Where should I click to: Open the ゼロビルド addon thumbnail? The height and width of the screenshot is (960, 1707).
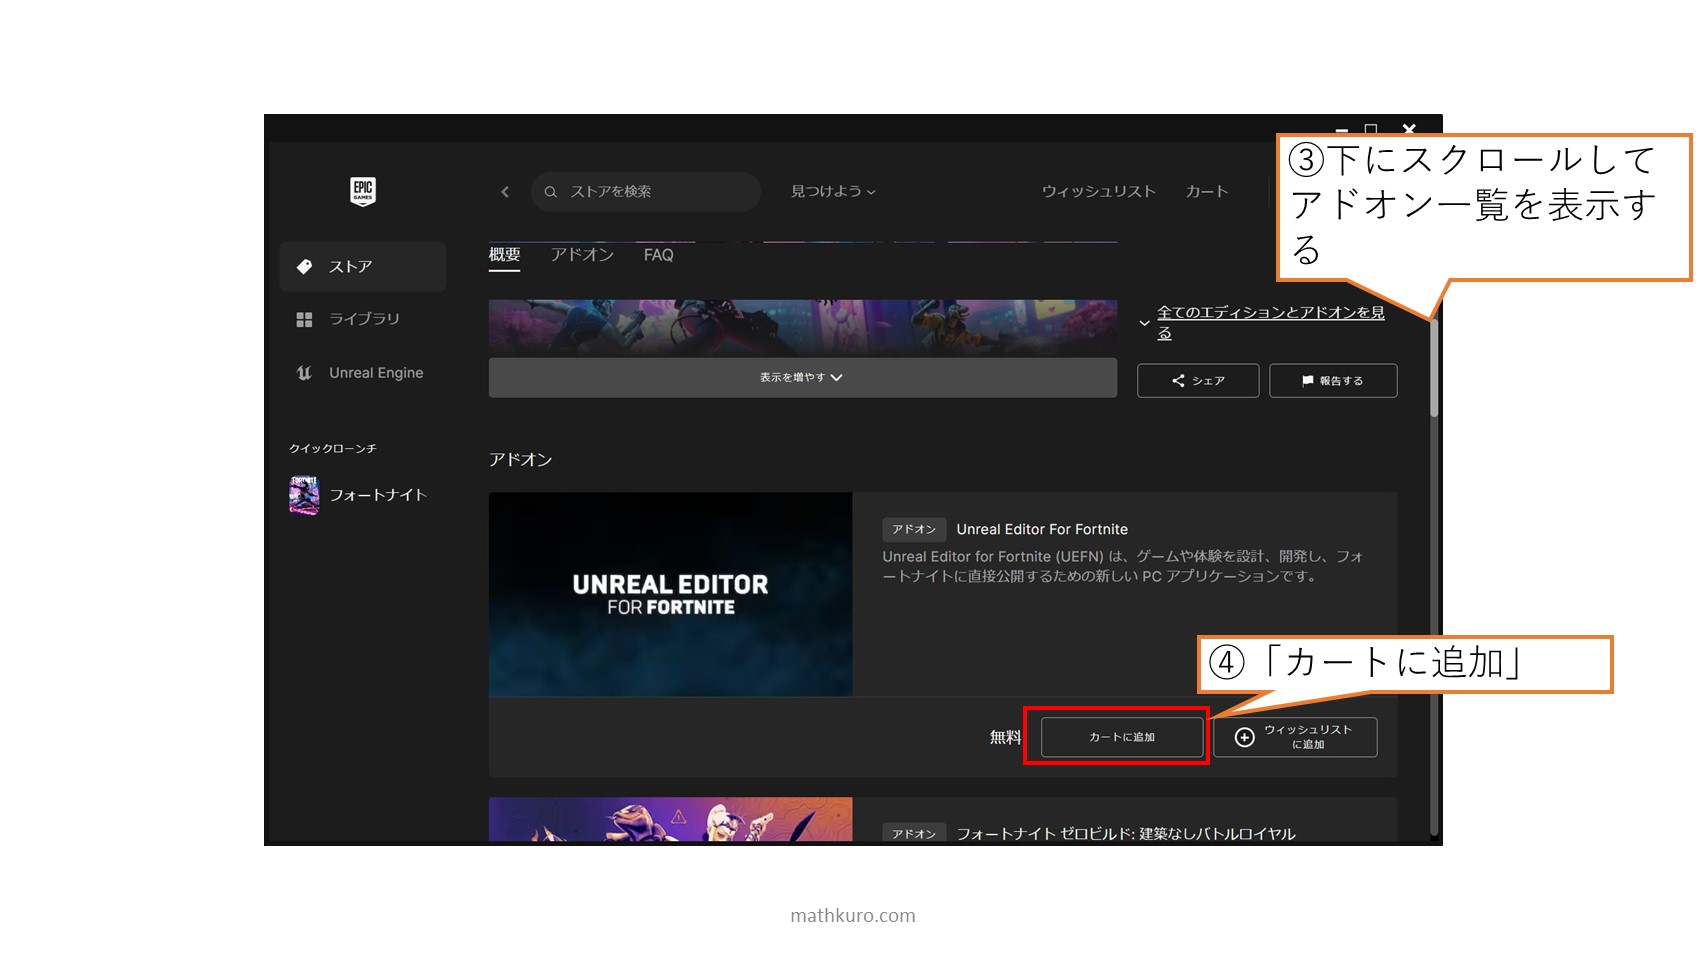671,820
